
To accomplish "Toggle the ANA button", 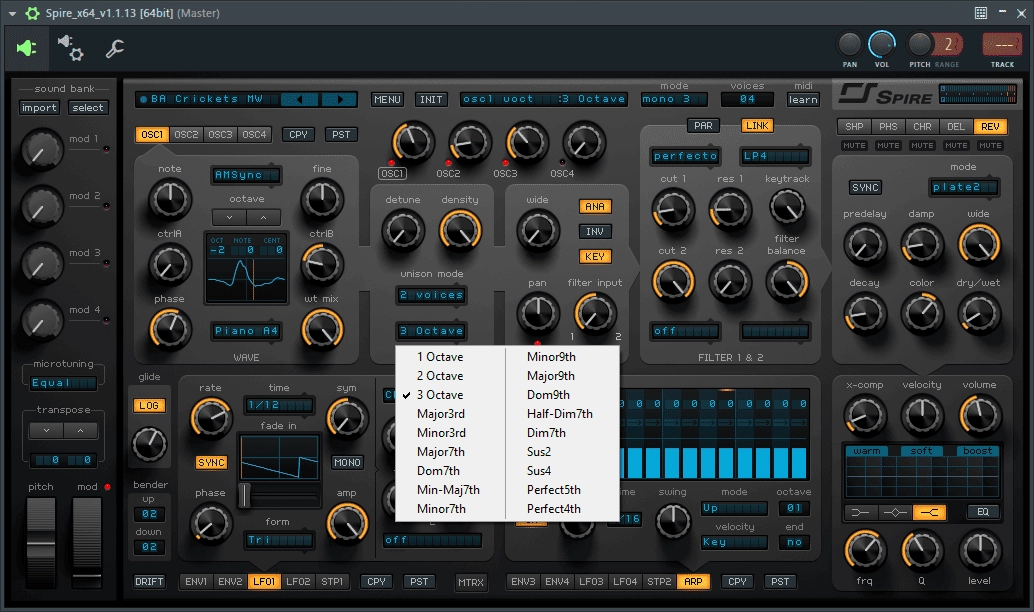I will click(595, 206).
